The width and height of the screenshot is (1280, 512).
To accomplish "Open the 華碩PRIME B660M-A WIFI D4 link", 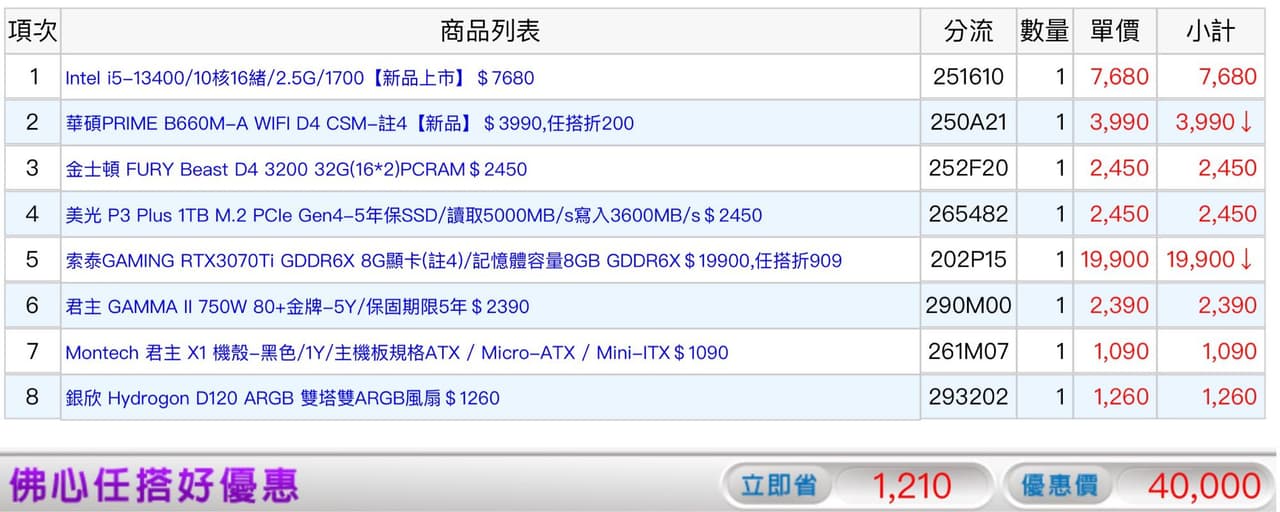I will point(349,123).
